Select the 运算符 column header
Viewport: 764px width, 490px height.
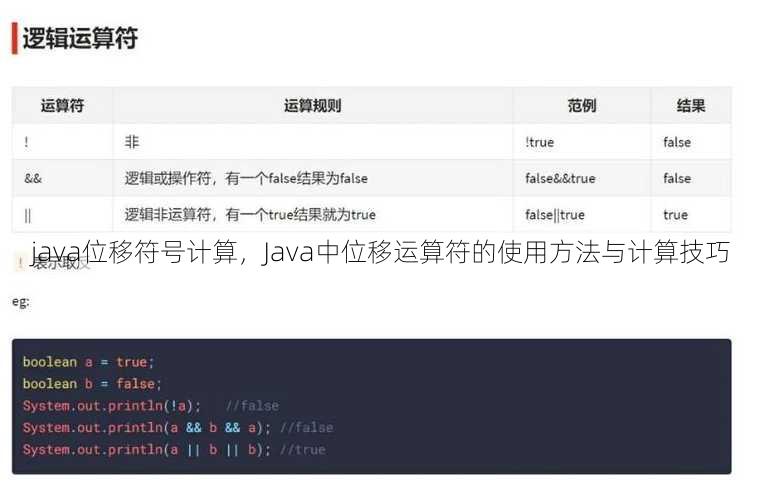(62, 105)
